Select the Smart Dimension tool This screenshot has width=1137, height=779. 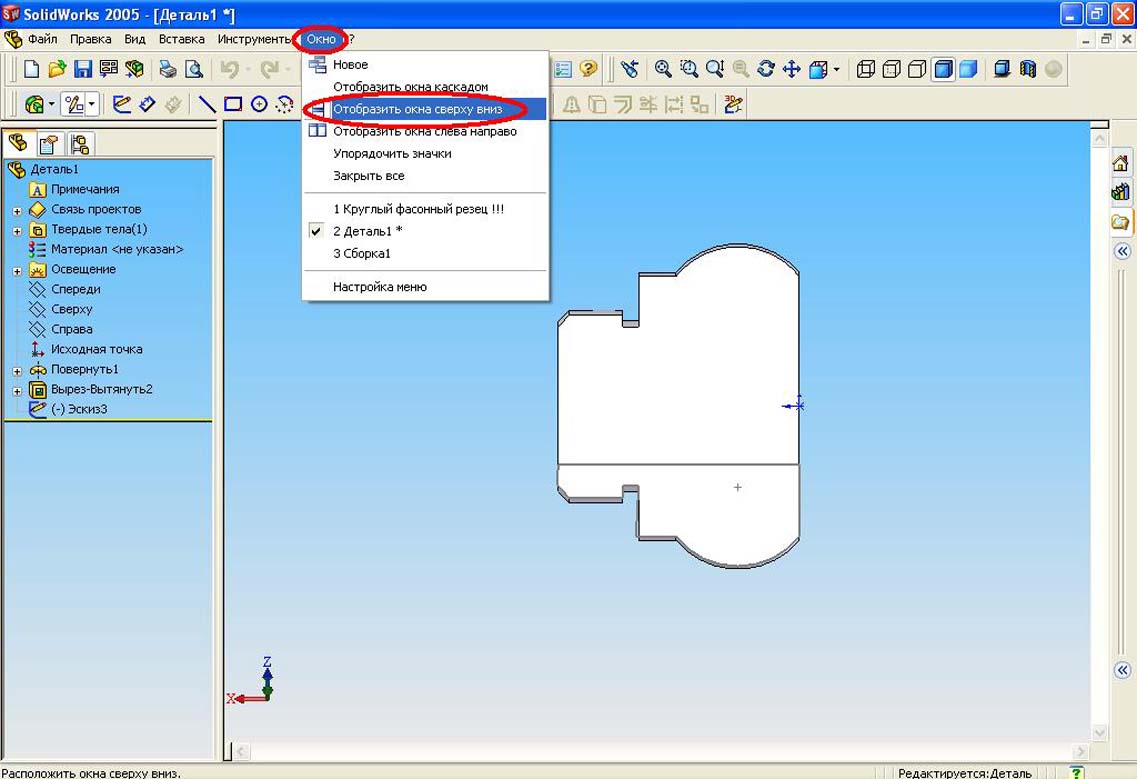[147, 104]
